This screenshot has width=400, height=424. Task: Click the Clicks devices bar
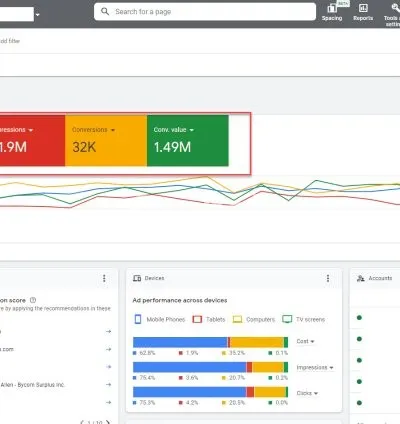(x=210, y=392)
